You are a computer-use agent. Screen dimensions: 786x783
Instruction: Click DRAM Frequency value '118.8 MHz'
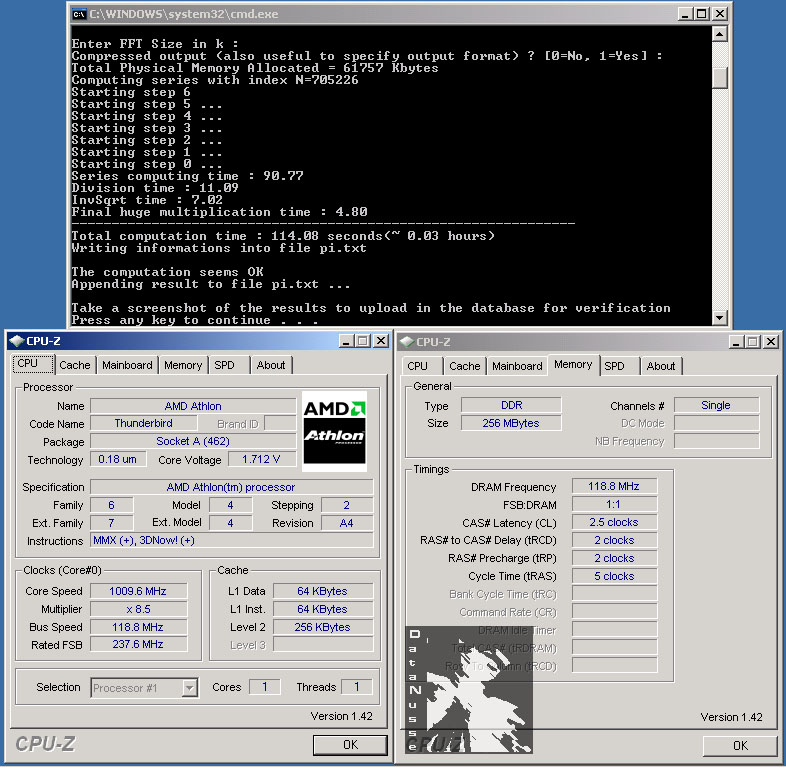[614, 486]
